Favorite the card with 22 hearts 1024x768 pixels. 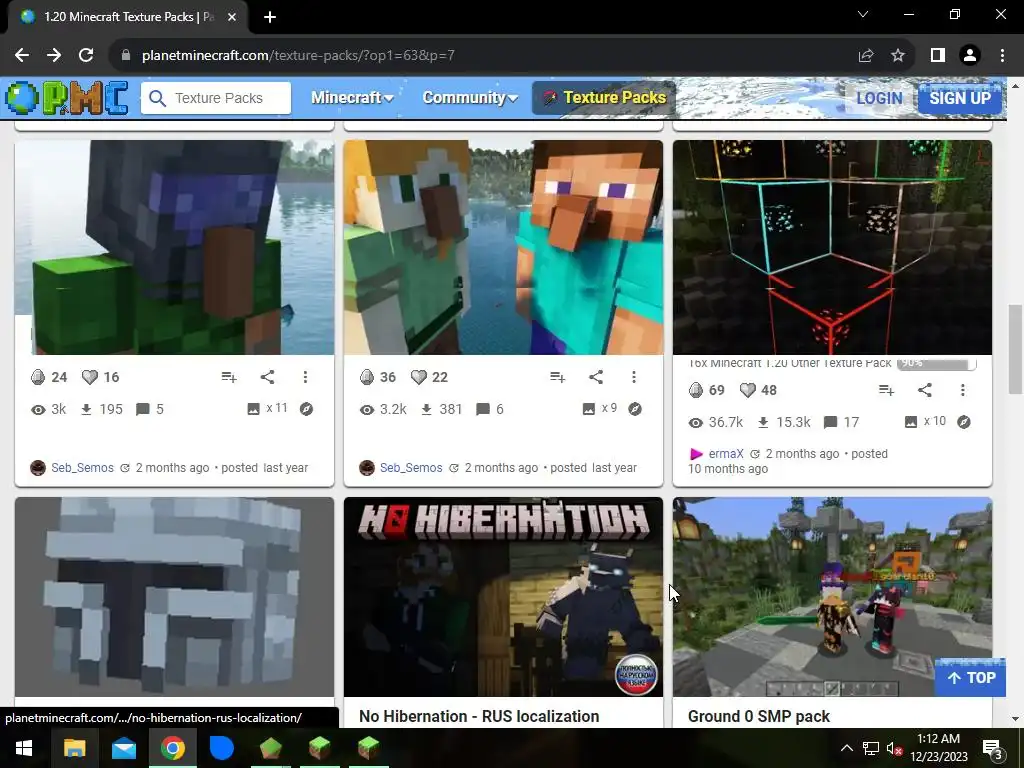click(x=419, y=377)
